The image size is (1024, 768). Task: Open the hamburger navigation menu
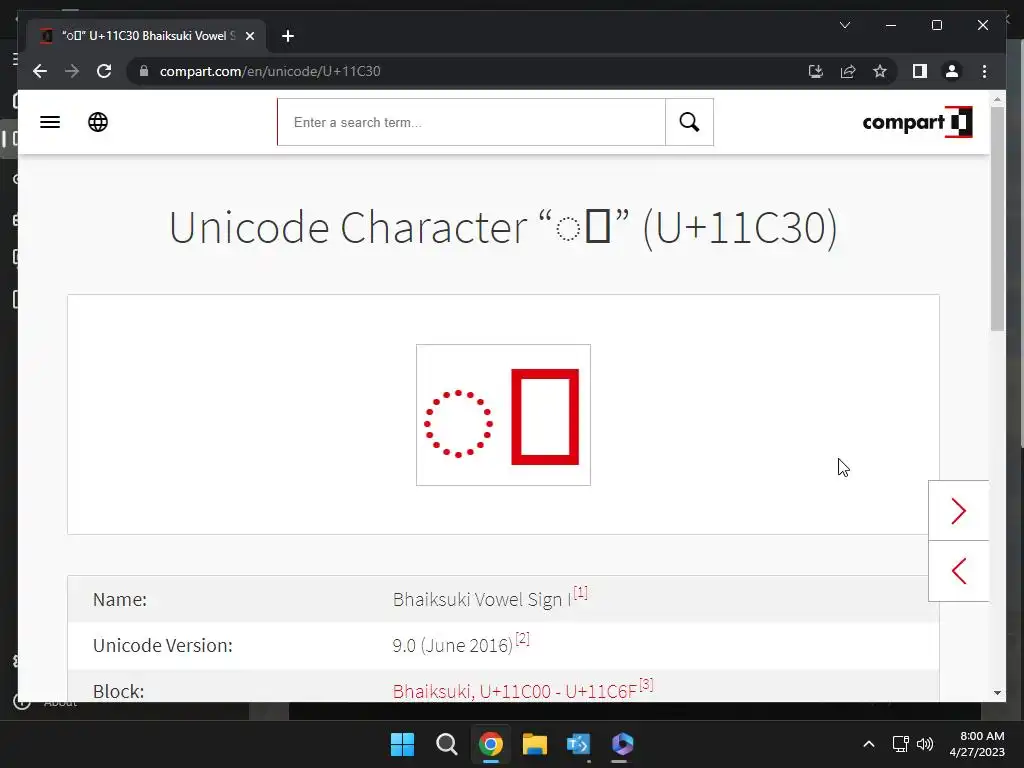[x=50, y=122]
